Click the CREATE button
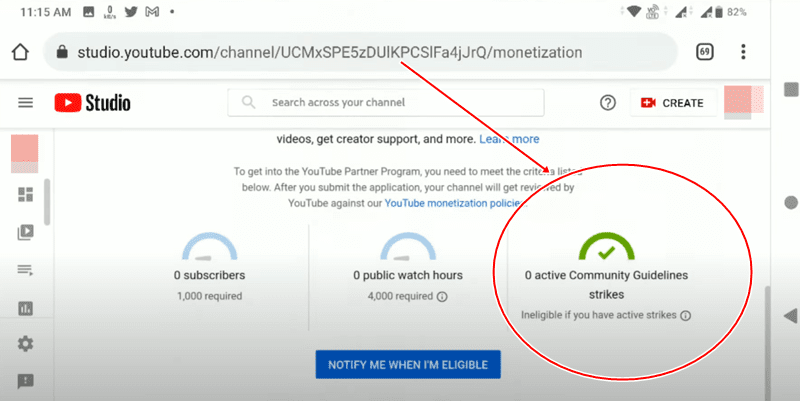Image resolution: width=800 pixels, height=401 pixels. coord(672,103)
